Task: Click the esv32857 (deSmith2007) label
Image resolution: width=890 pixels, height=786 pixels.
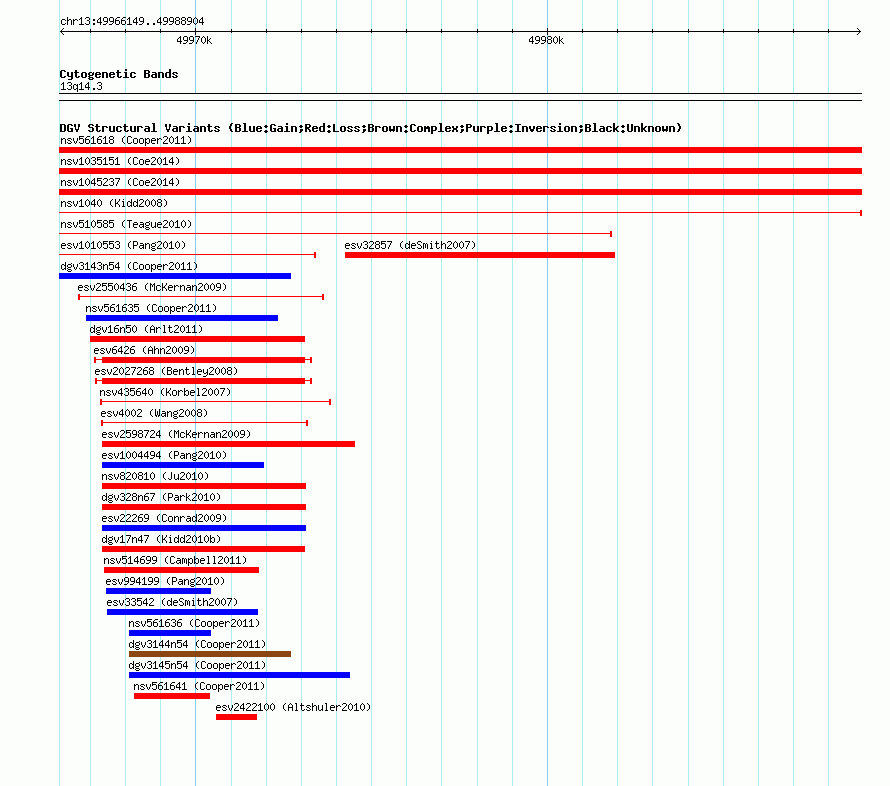Action: click(410, 245)
